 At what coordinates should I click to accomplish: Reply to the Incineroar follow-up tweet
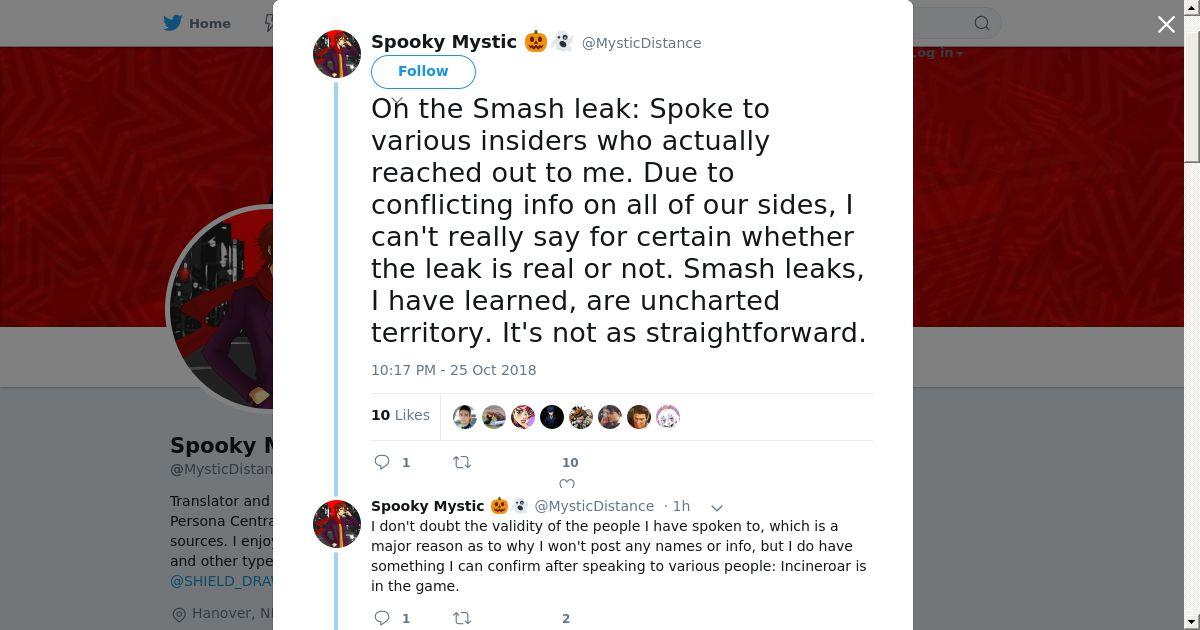coord(382,618)
